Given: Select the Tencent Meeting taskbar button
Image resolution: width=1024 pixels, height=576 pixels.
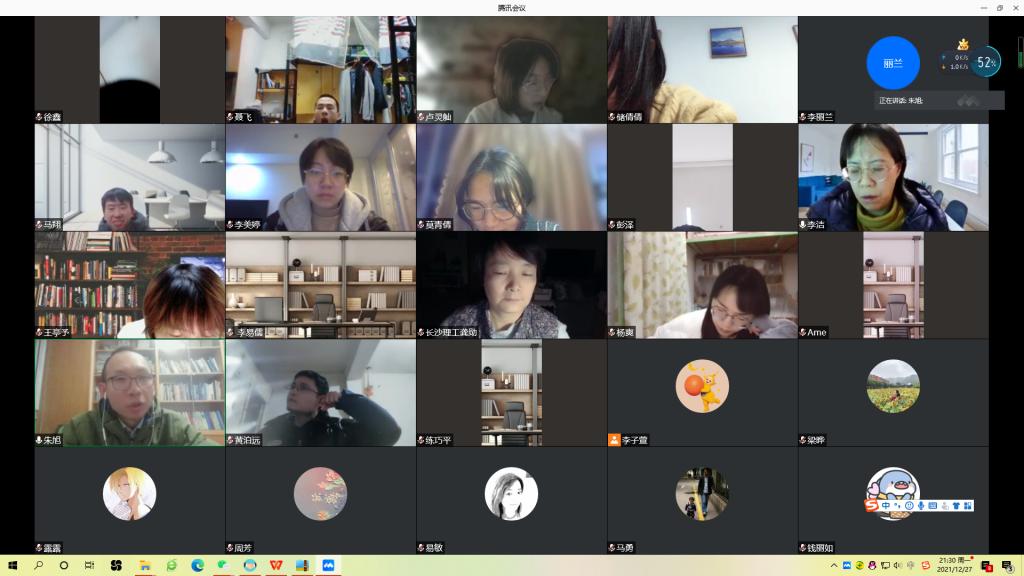Looking at the screenshot, I should pyautogui.click(x=327, y=565).
